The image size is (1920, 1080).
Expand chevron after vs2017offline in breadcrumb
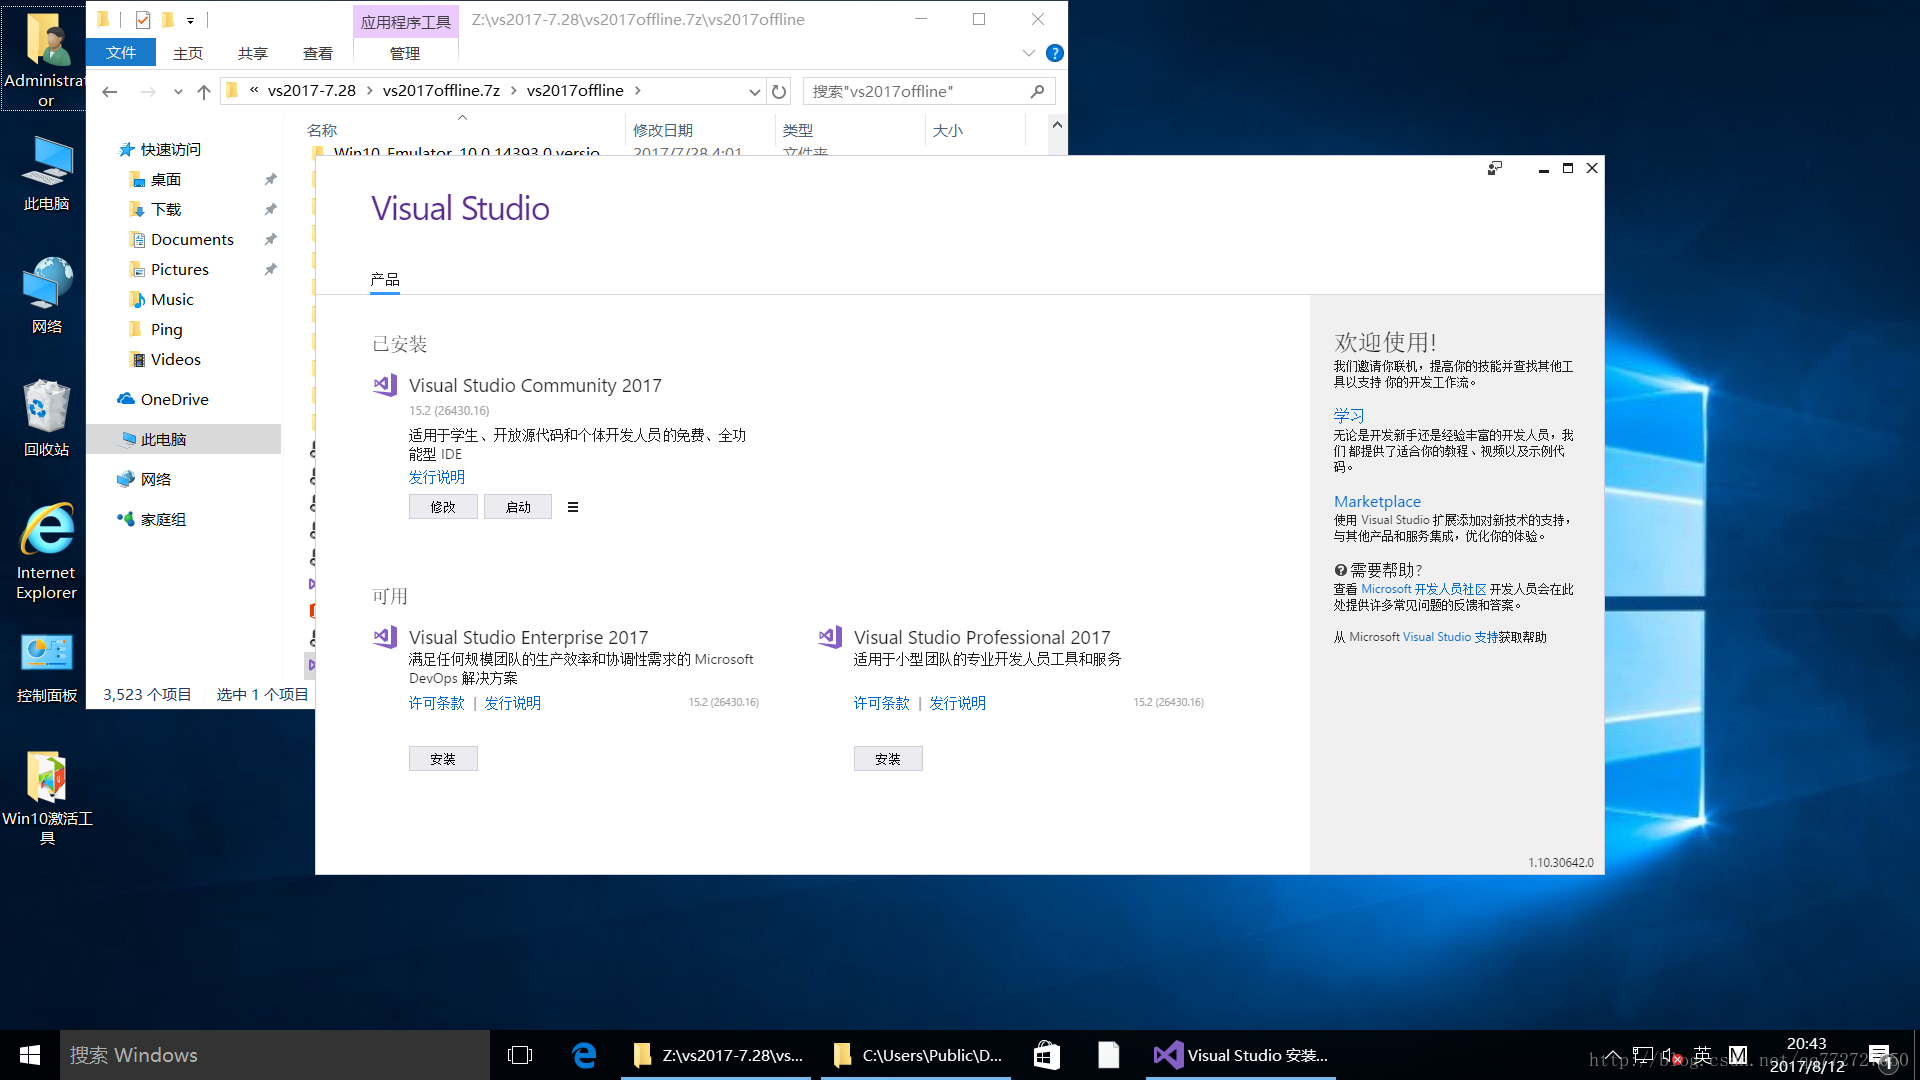coord(638,90)
